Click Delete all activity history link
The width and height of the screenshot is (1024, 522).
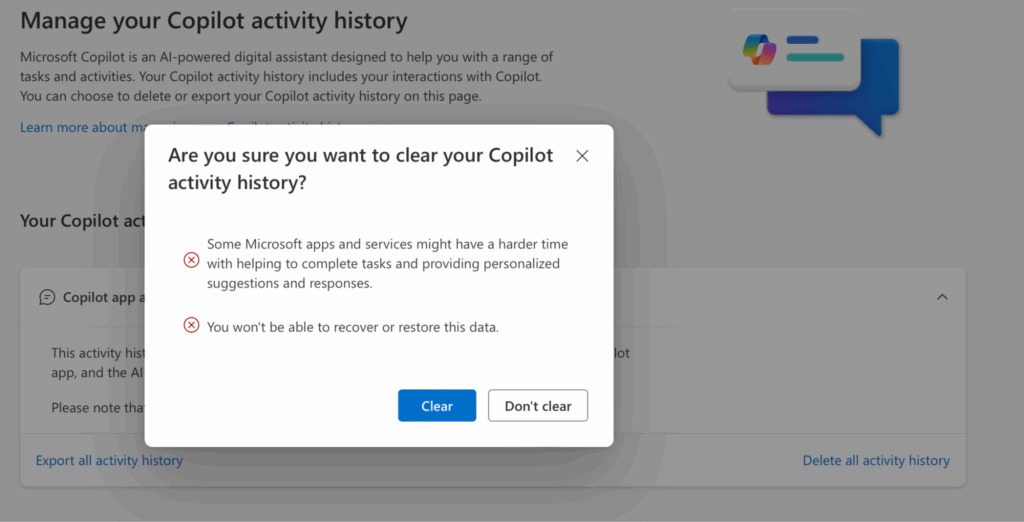coord(876,460)
